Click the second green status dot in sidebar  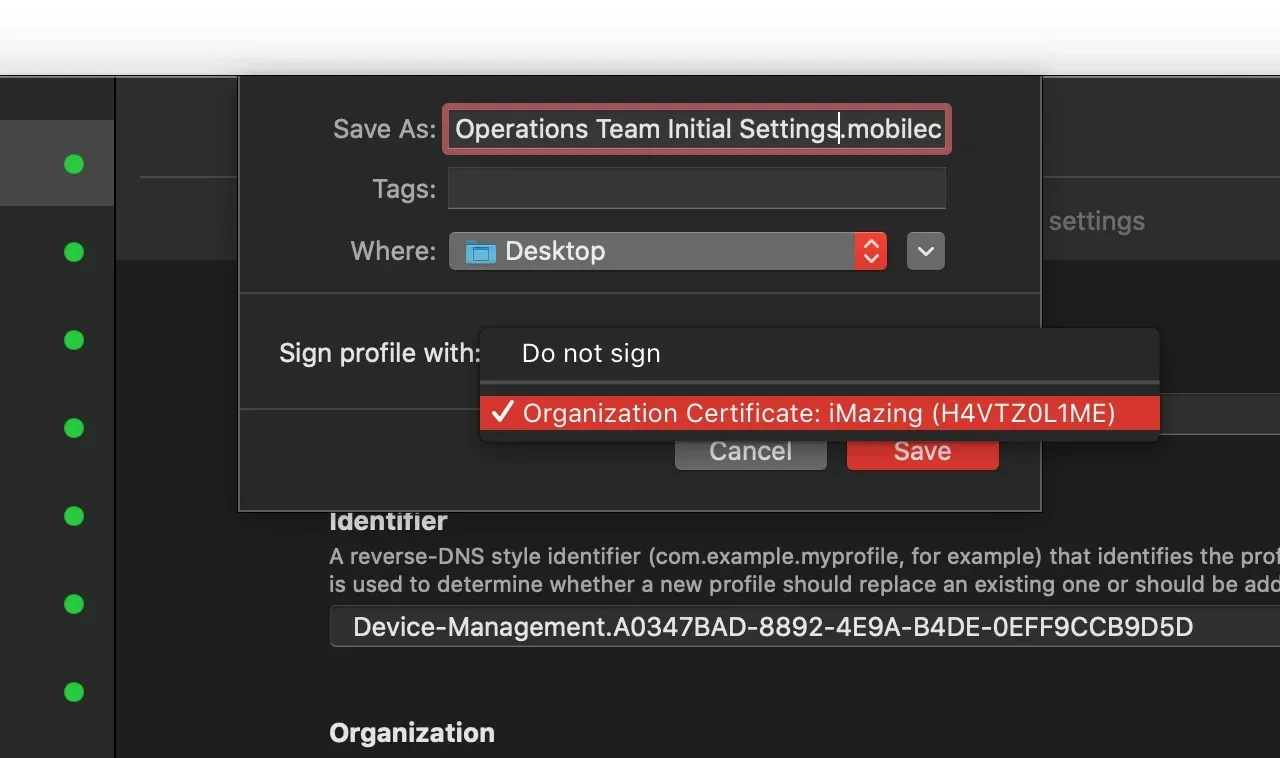click(x=73, y=252)
